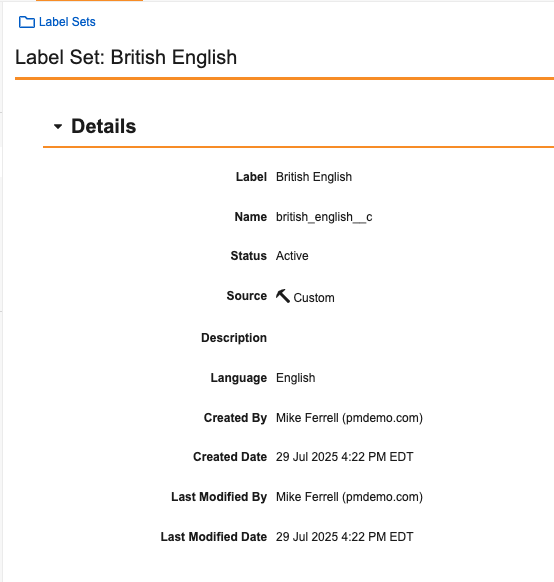Screen dimensions: 554x582
Task: Click the Created Date value
Action: point(344,457)
